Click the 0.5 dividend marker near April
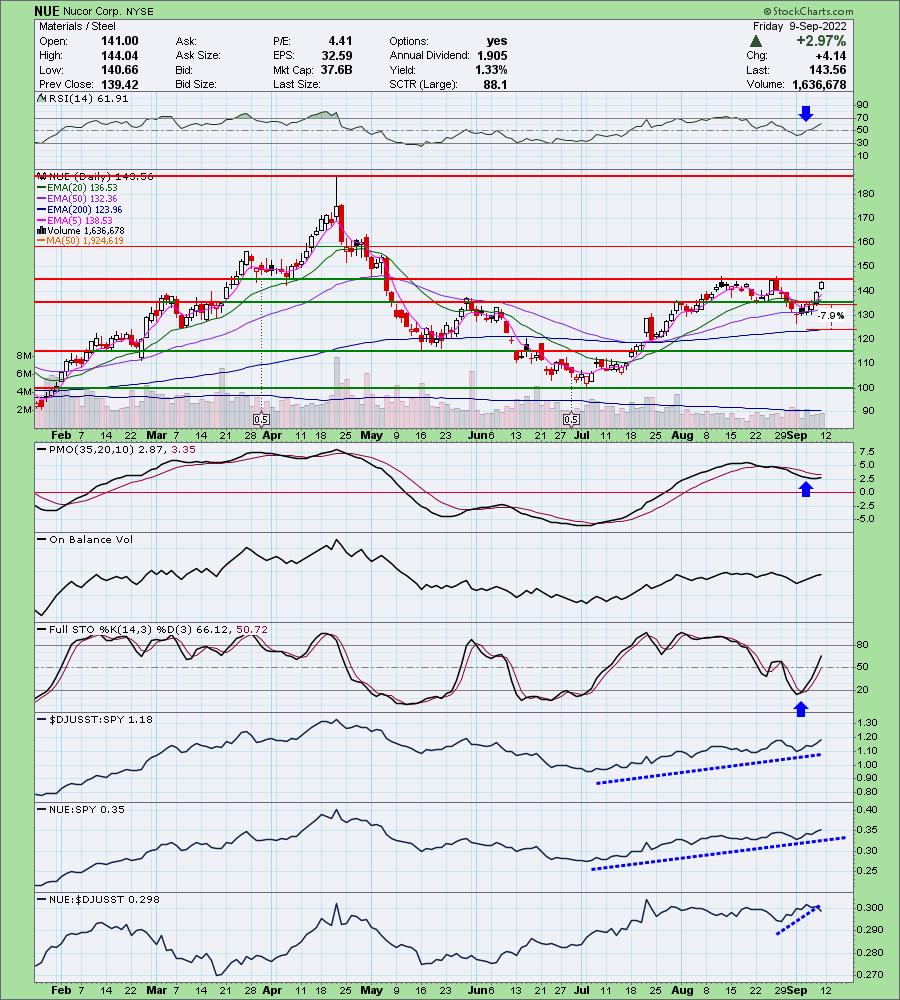The width and height of the screenshot is (900, 1000). click(x=262, y=420)
